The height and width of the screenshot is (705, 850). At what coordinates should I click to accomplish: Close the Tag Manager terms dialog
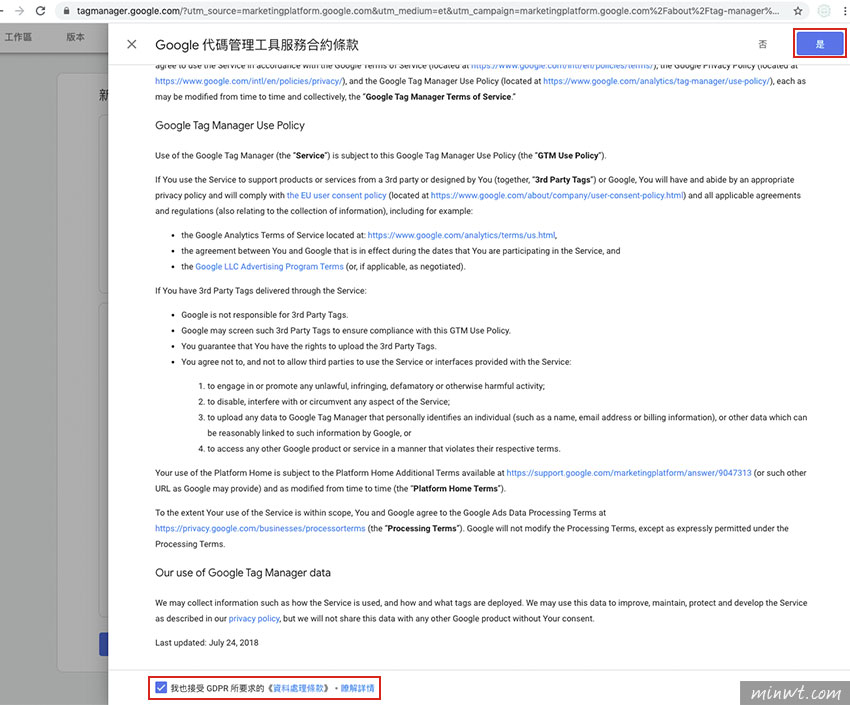pos(132,44)
